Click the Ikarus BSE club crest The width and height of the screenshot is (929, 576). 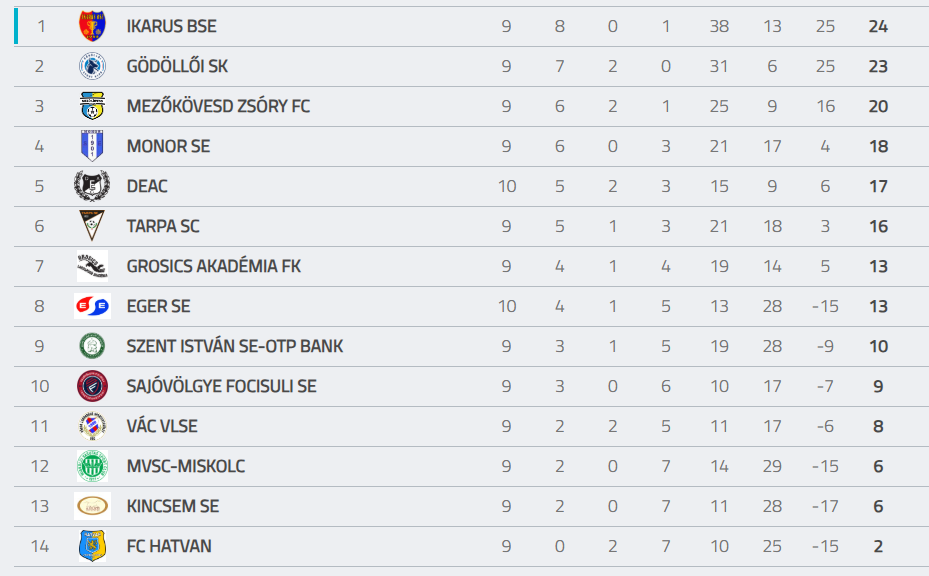pyautogui.click(x=92, y=26)
